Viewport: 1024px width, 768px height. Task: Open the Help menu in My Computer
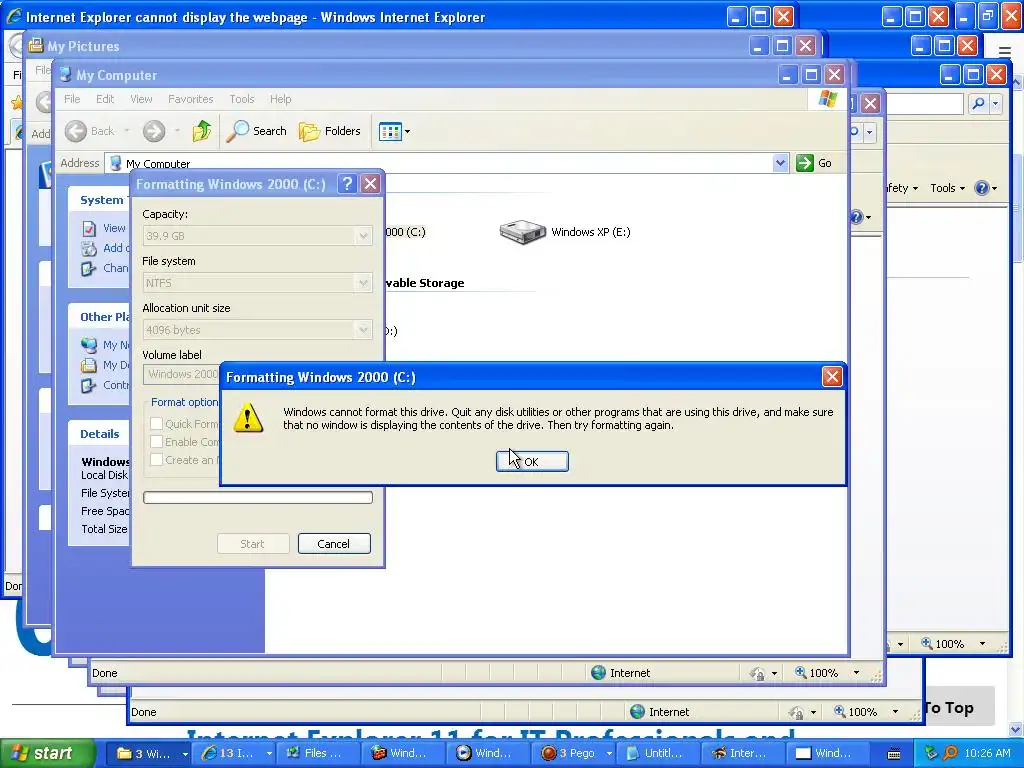pos(280,99)
